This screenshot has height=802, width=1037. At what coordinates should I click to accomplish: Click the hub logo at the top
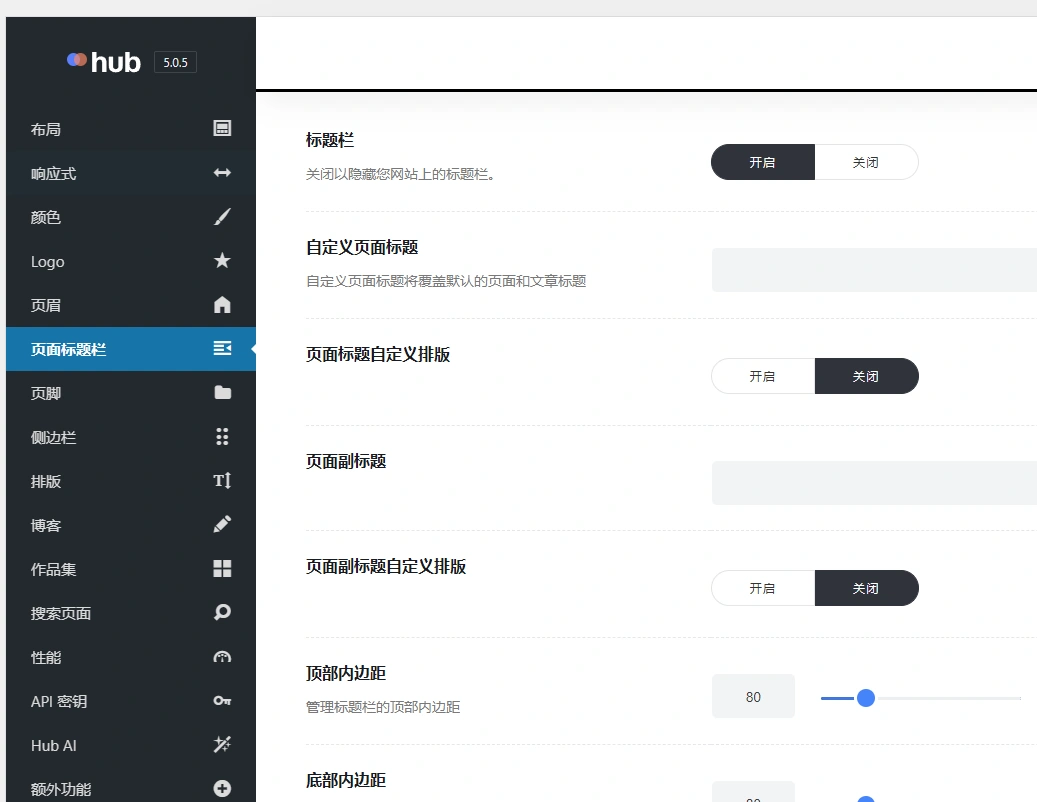104,61
